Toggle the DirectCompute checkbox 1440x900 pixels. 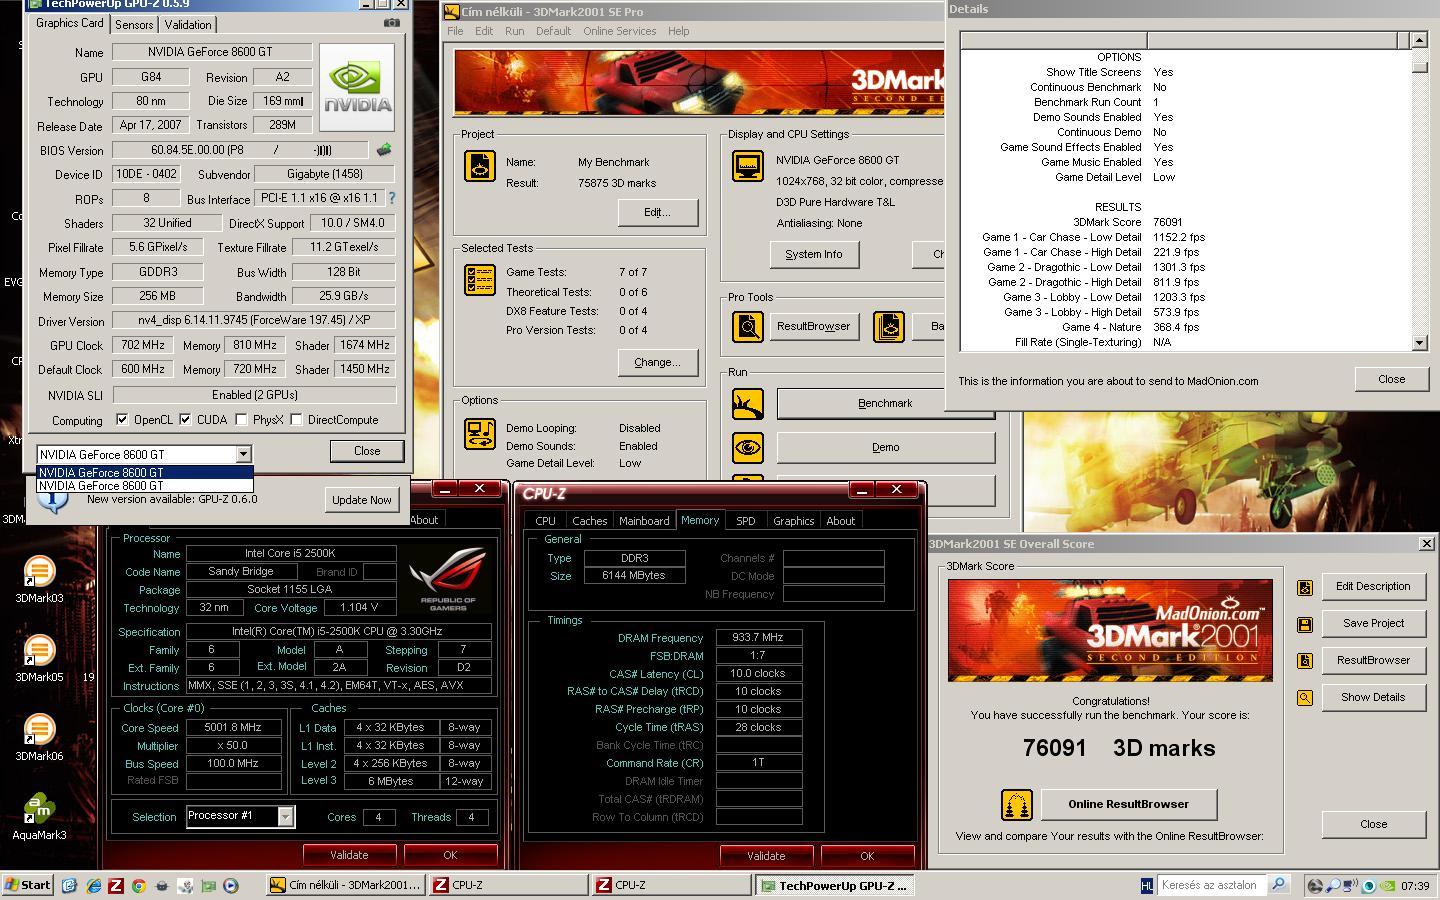click(x=296, y=420)
